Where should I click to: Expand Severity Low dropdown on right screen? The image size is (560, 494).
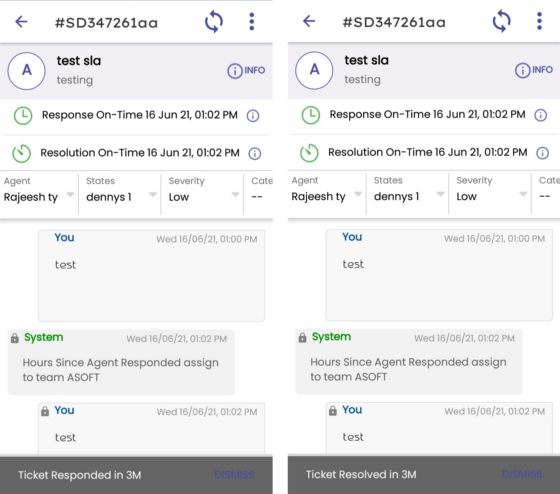point(490,194)
